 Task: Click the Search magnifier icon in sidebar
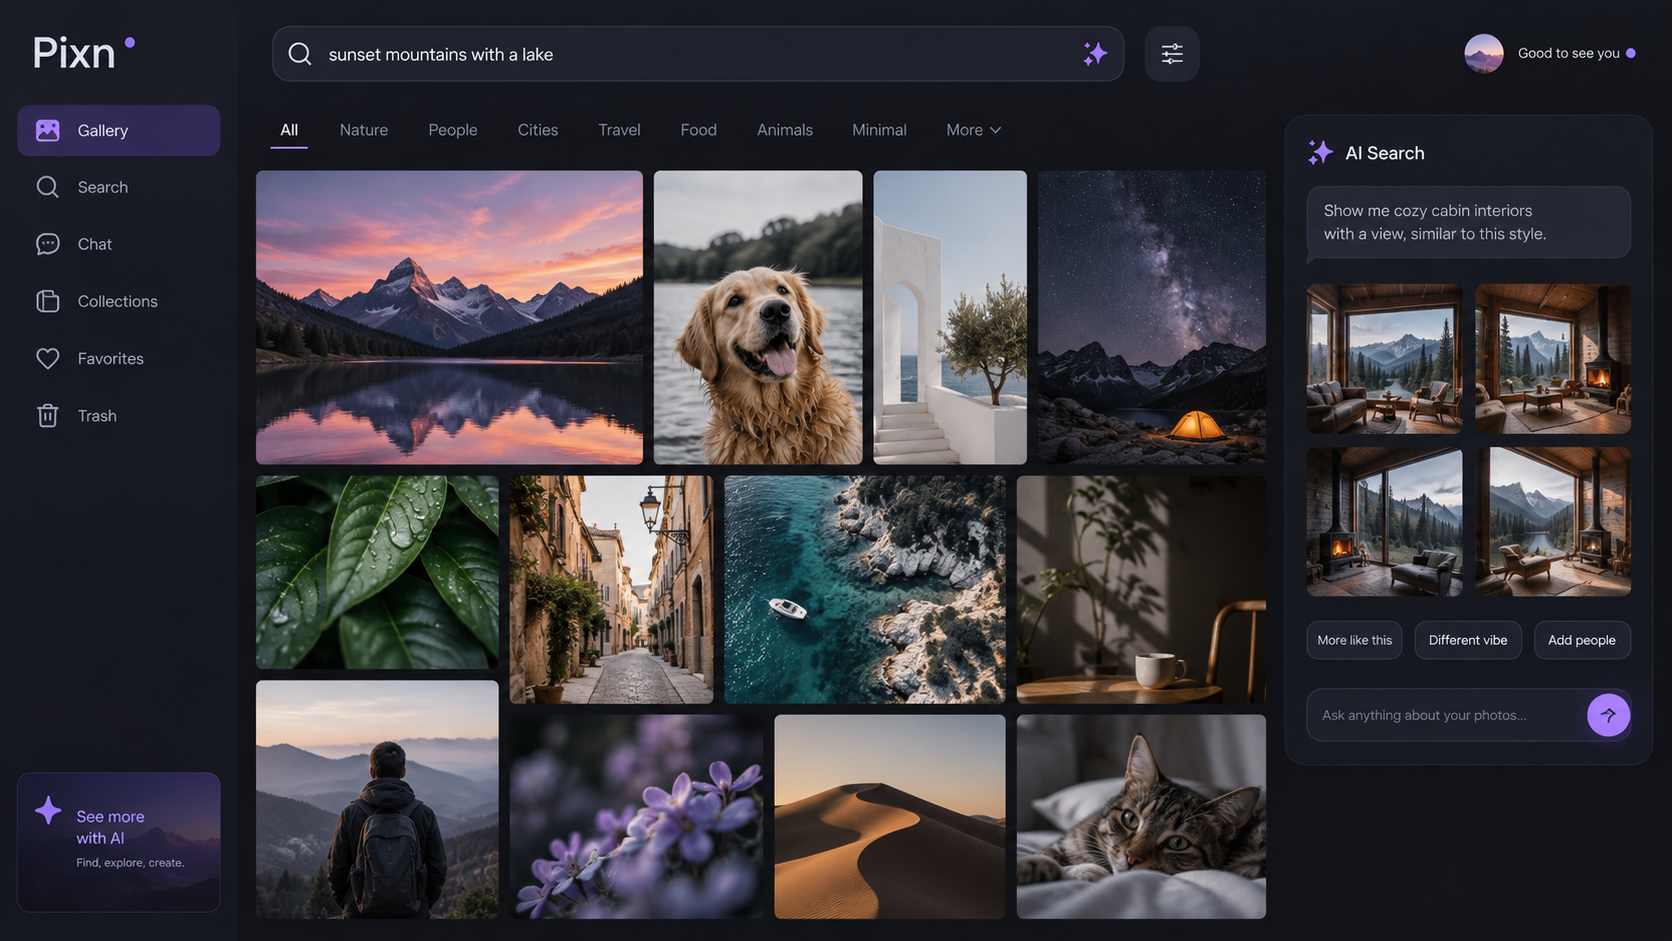pyautogui.click(x=48, y=187)
